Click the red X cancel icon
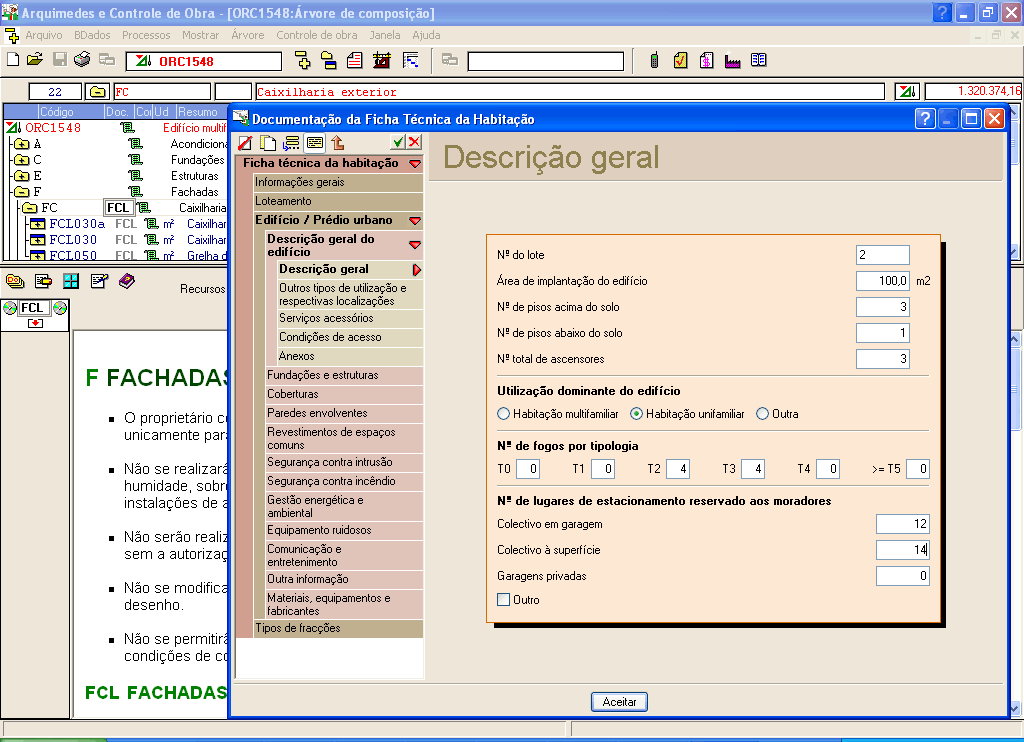Viewport: 1024px width, 742px height. [x=414, y=142]
